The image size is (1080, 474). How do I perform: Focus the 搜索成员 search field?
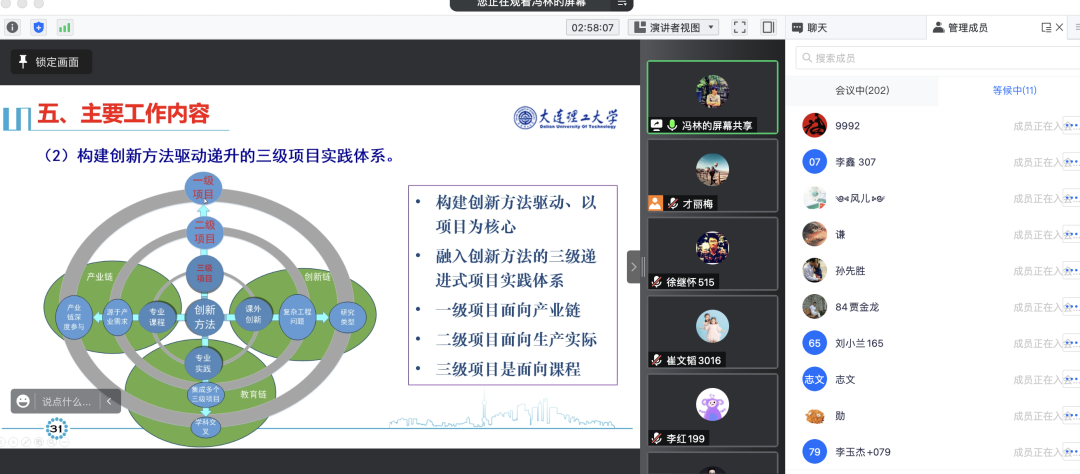(x=937, y=58)
